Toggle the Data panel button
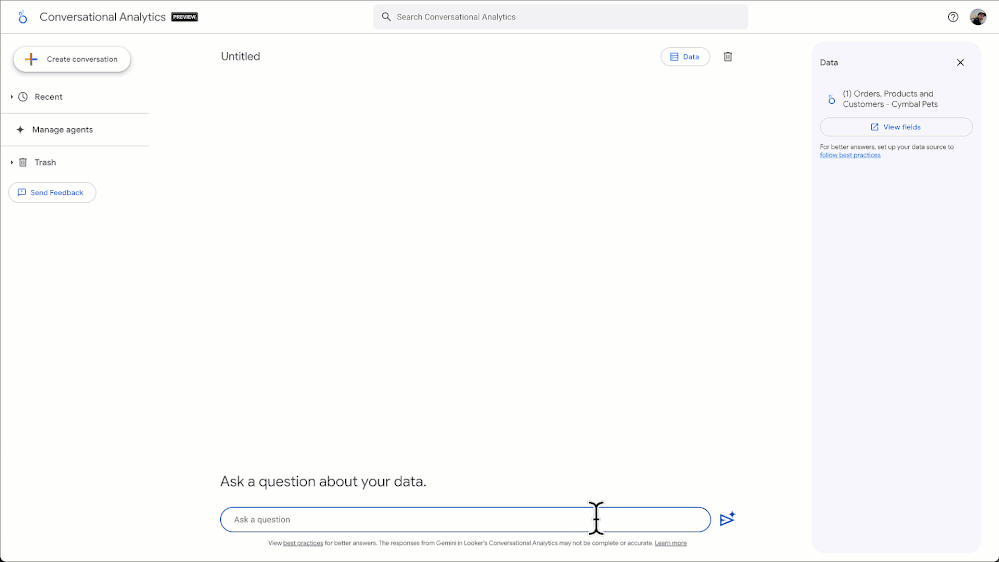Viewport: 999px width, 562px height. (685, 57)
